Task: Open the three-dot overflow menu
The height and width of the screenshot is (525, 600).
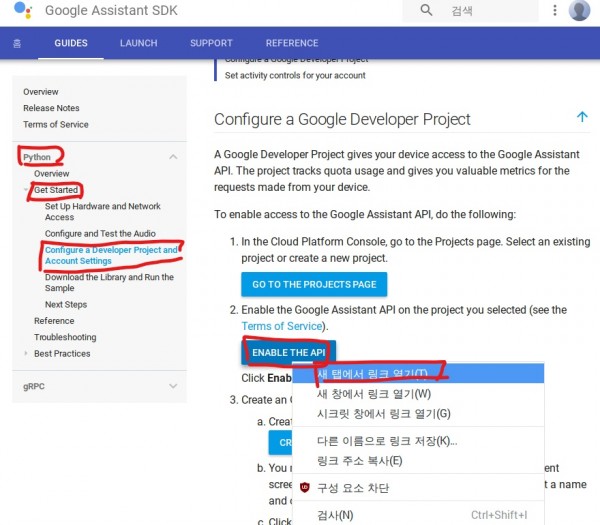Action: (x=554, y=10)
